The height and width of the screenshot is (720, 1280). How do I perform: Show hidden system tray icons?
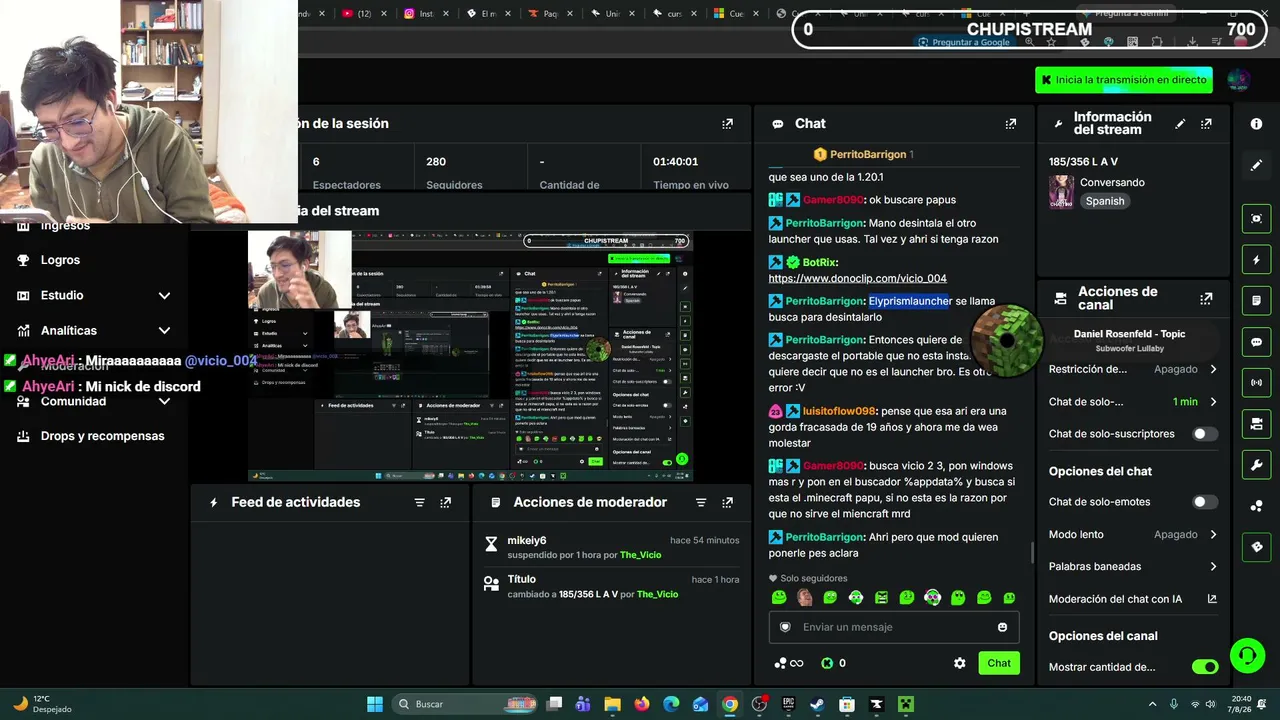1152,704
